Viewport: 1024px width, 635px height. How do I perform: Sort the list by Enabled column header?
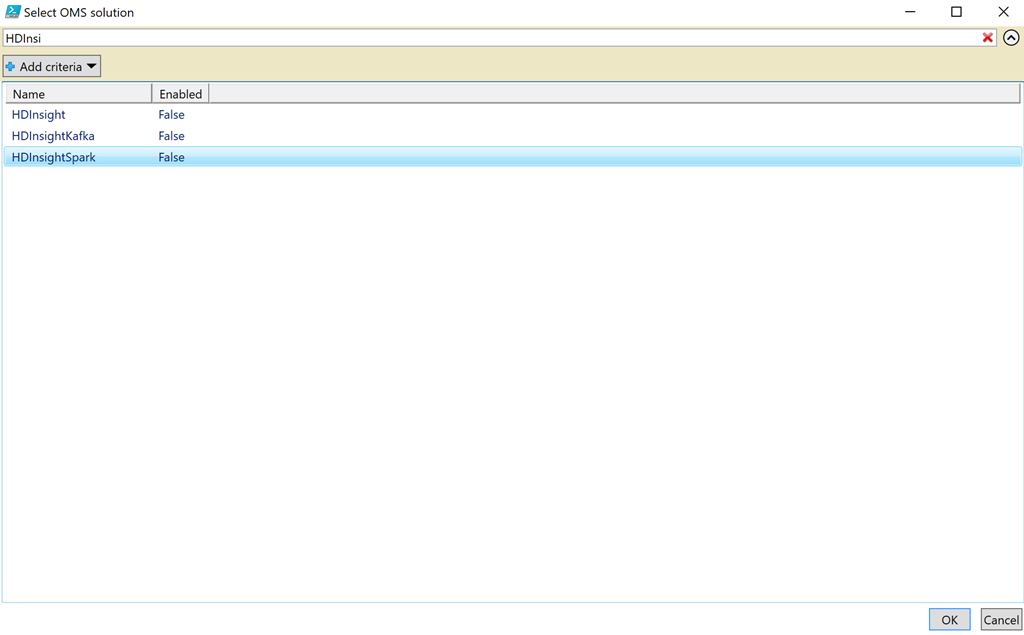tap(180, 94)
